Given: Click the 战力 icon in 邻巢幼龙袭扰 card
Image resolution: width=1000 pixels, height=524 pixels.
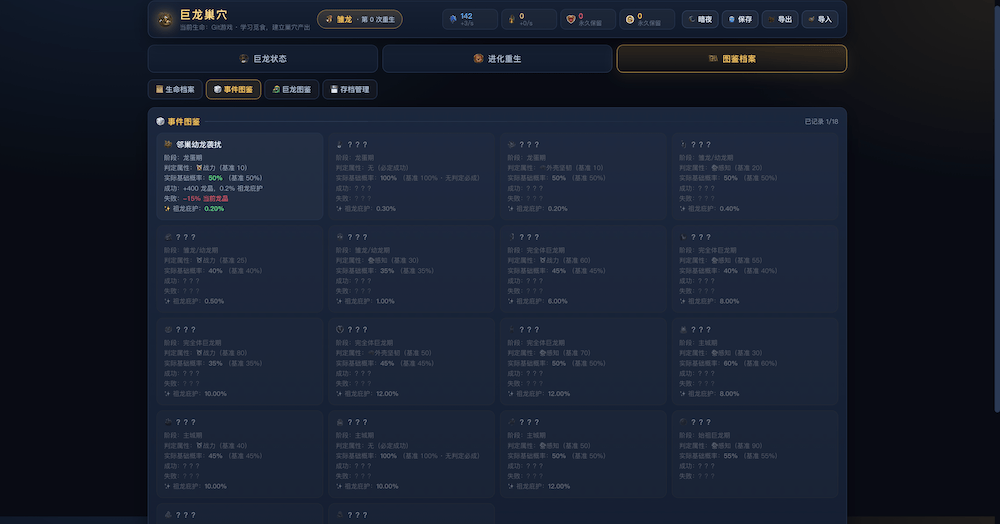Looking at the screenshot, I should coord(199,168).
